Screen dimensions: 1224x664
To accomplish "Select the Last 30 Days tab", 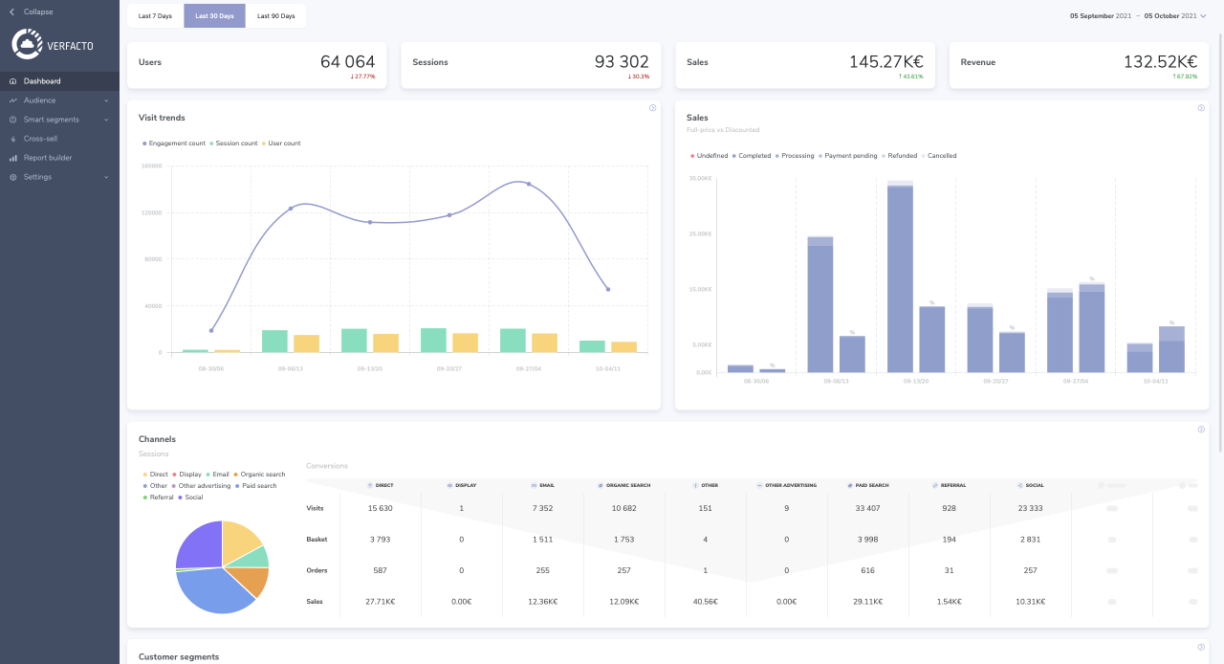I will (214, 16).
